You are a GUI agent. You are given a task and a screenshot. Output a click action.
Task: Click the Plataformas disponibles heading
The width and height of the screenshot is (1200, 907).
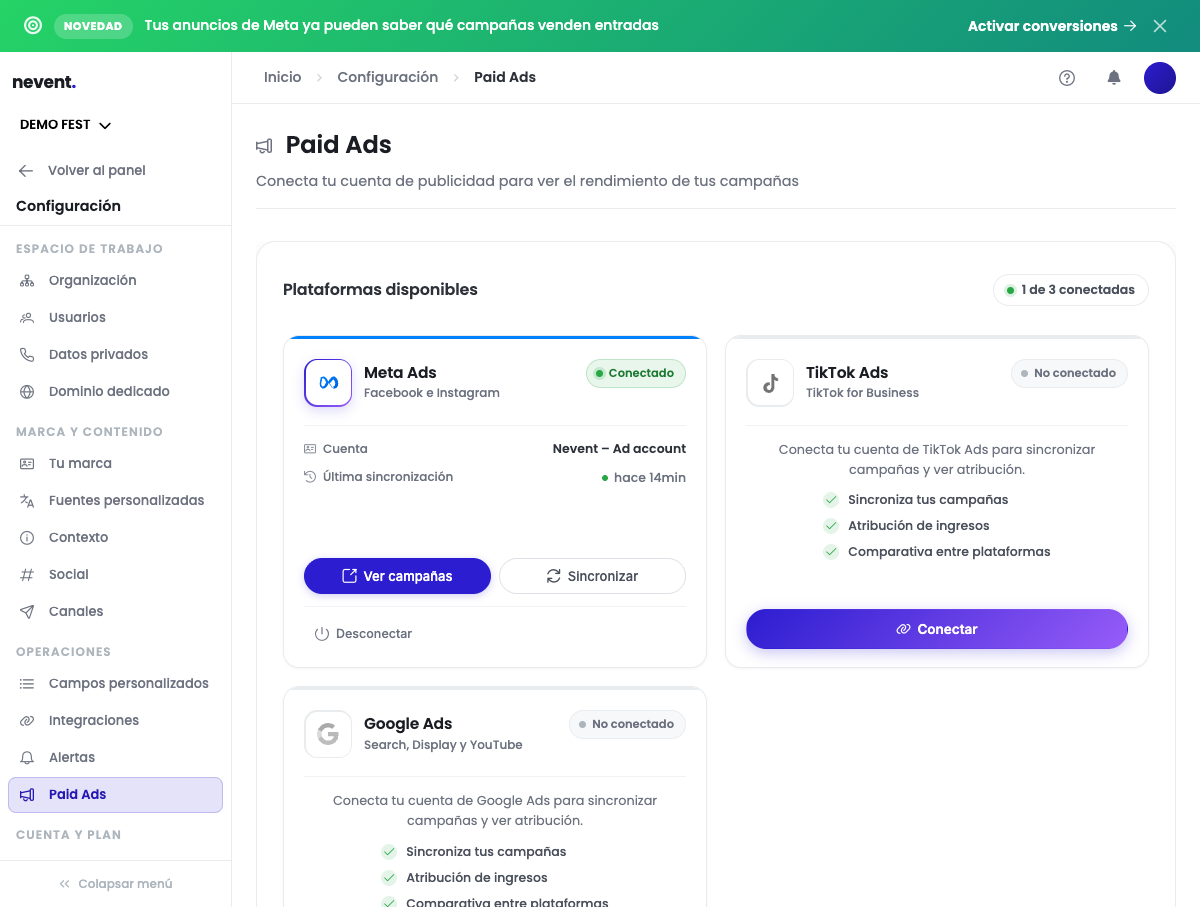[380, 290]
